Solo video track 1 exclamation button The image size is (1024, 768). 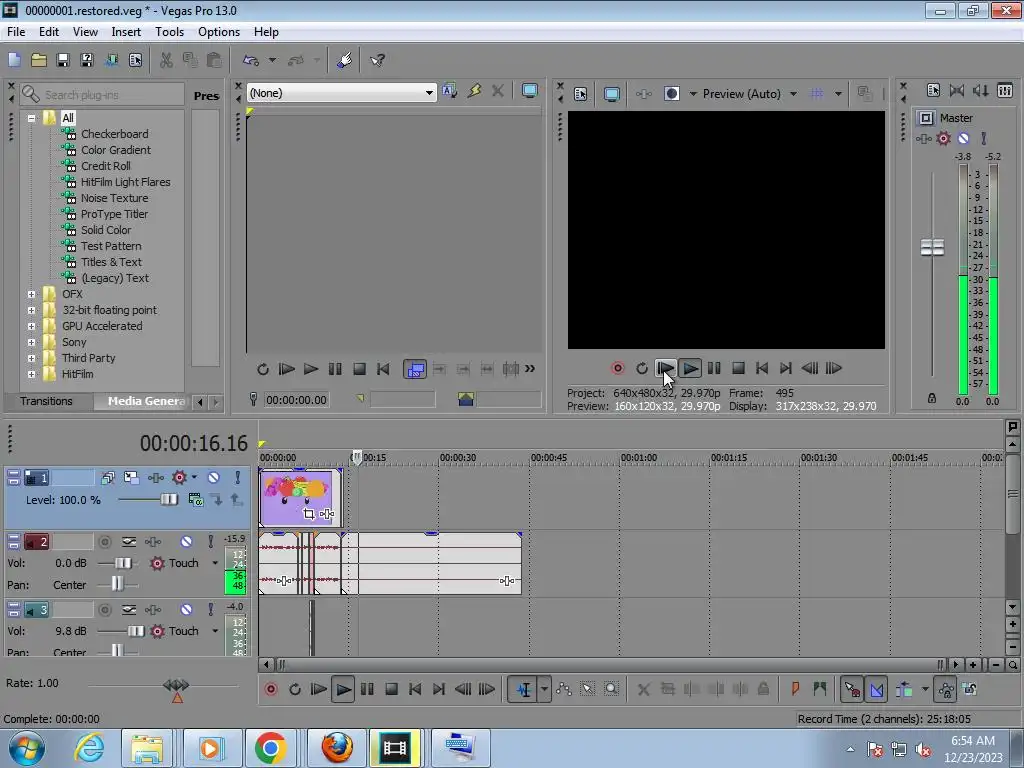pos(238,477)
